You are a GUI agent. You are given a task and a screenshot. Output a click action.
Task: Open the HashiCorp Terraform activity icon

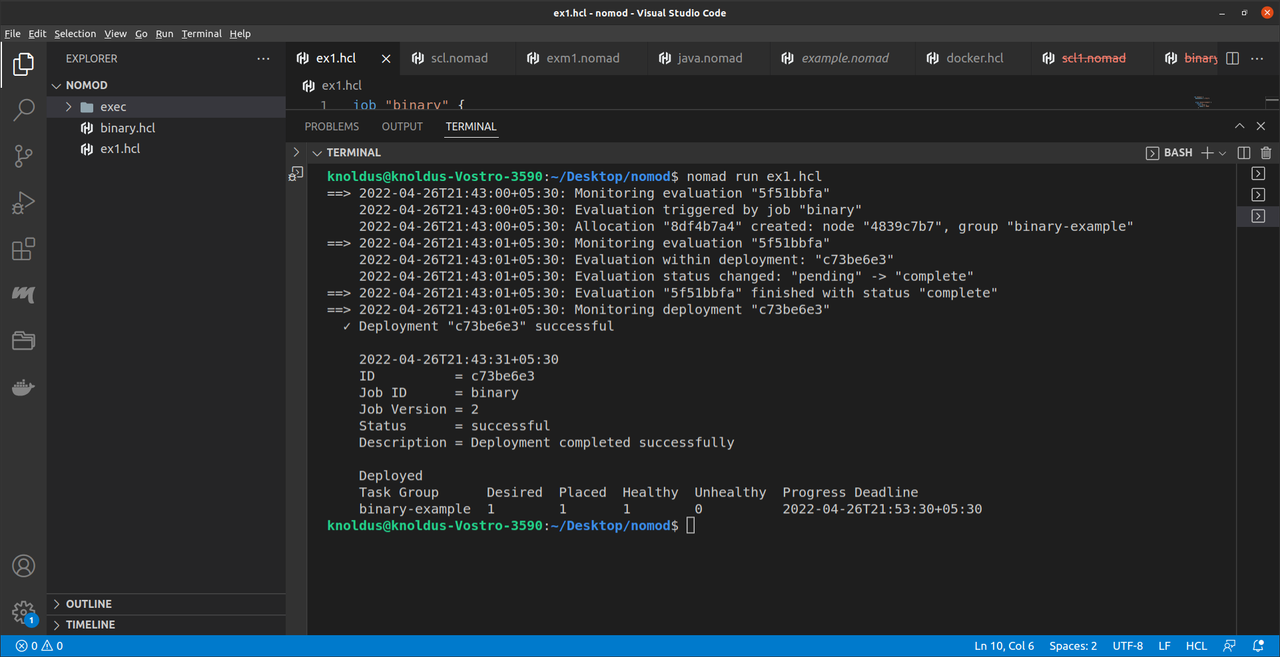point(23,295)
